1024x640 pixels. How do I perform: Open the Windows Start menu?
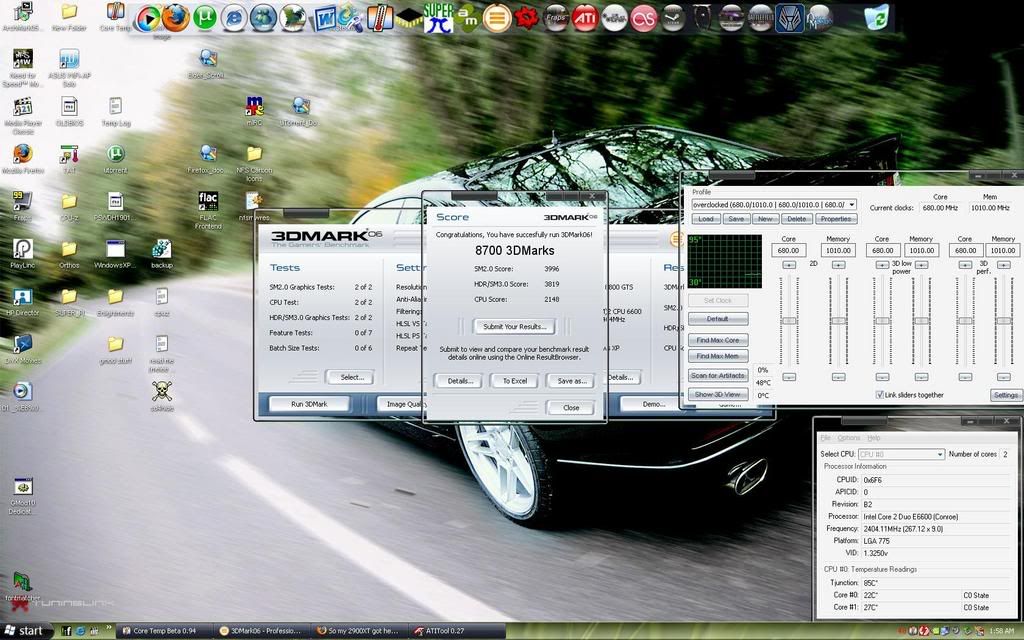coord(24,631)
